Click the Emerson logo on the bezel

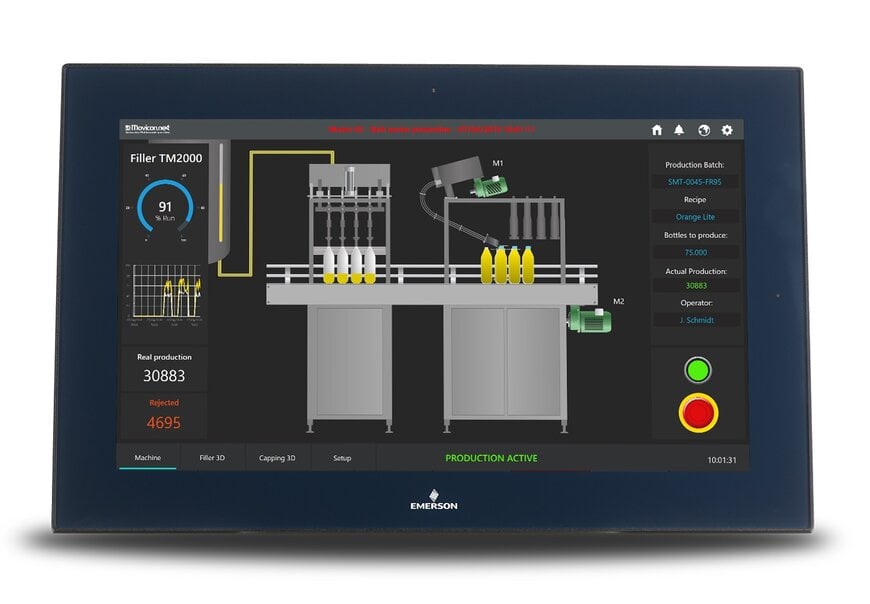click(x=434, y=500)
